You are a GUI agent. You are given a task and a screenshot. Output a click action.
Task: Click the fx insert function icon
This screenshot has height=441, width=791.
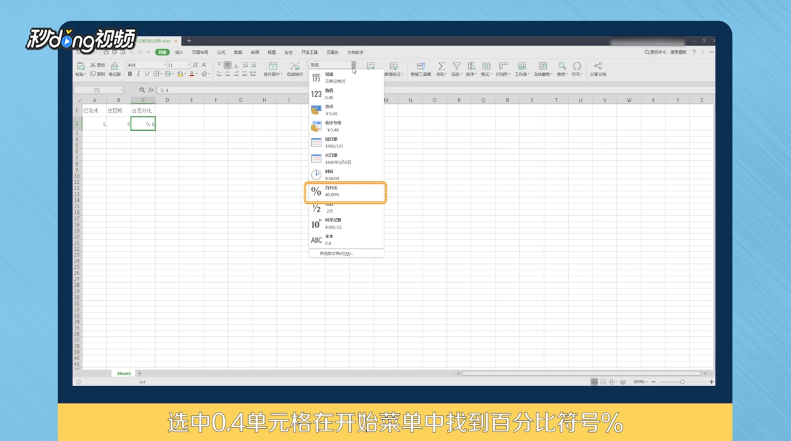150,90
